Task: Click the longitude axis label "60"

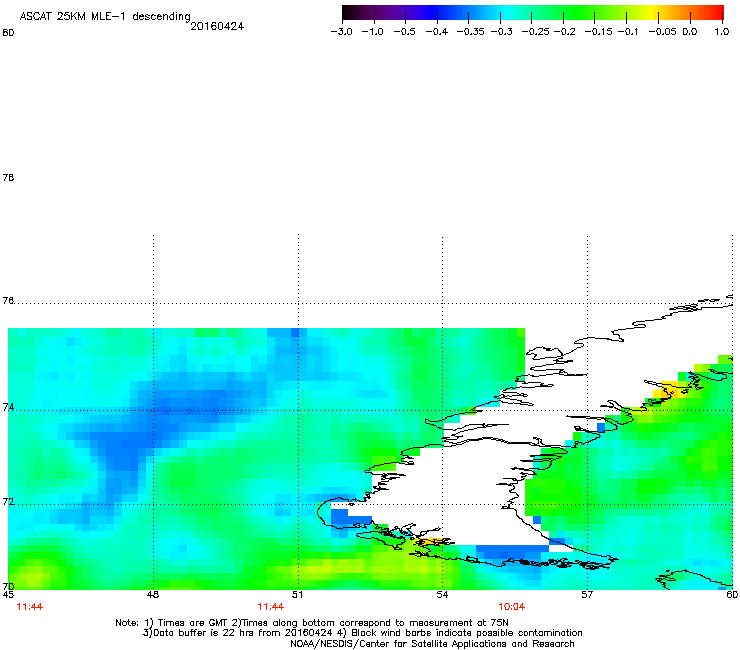Action: (732, 595)
